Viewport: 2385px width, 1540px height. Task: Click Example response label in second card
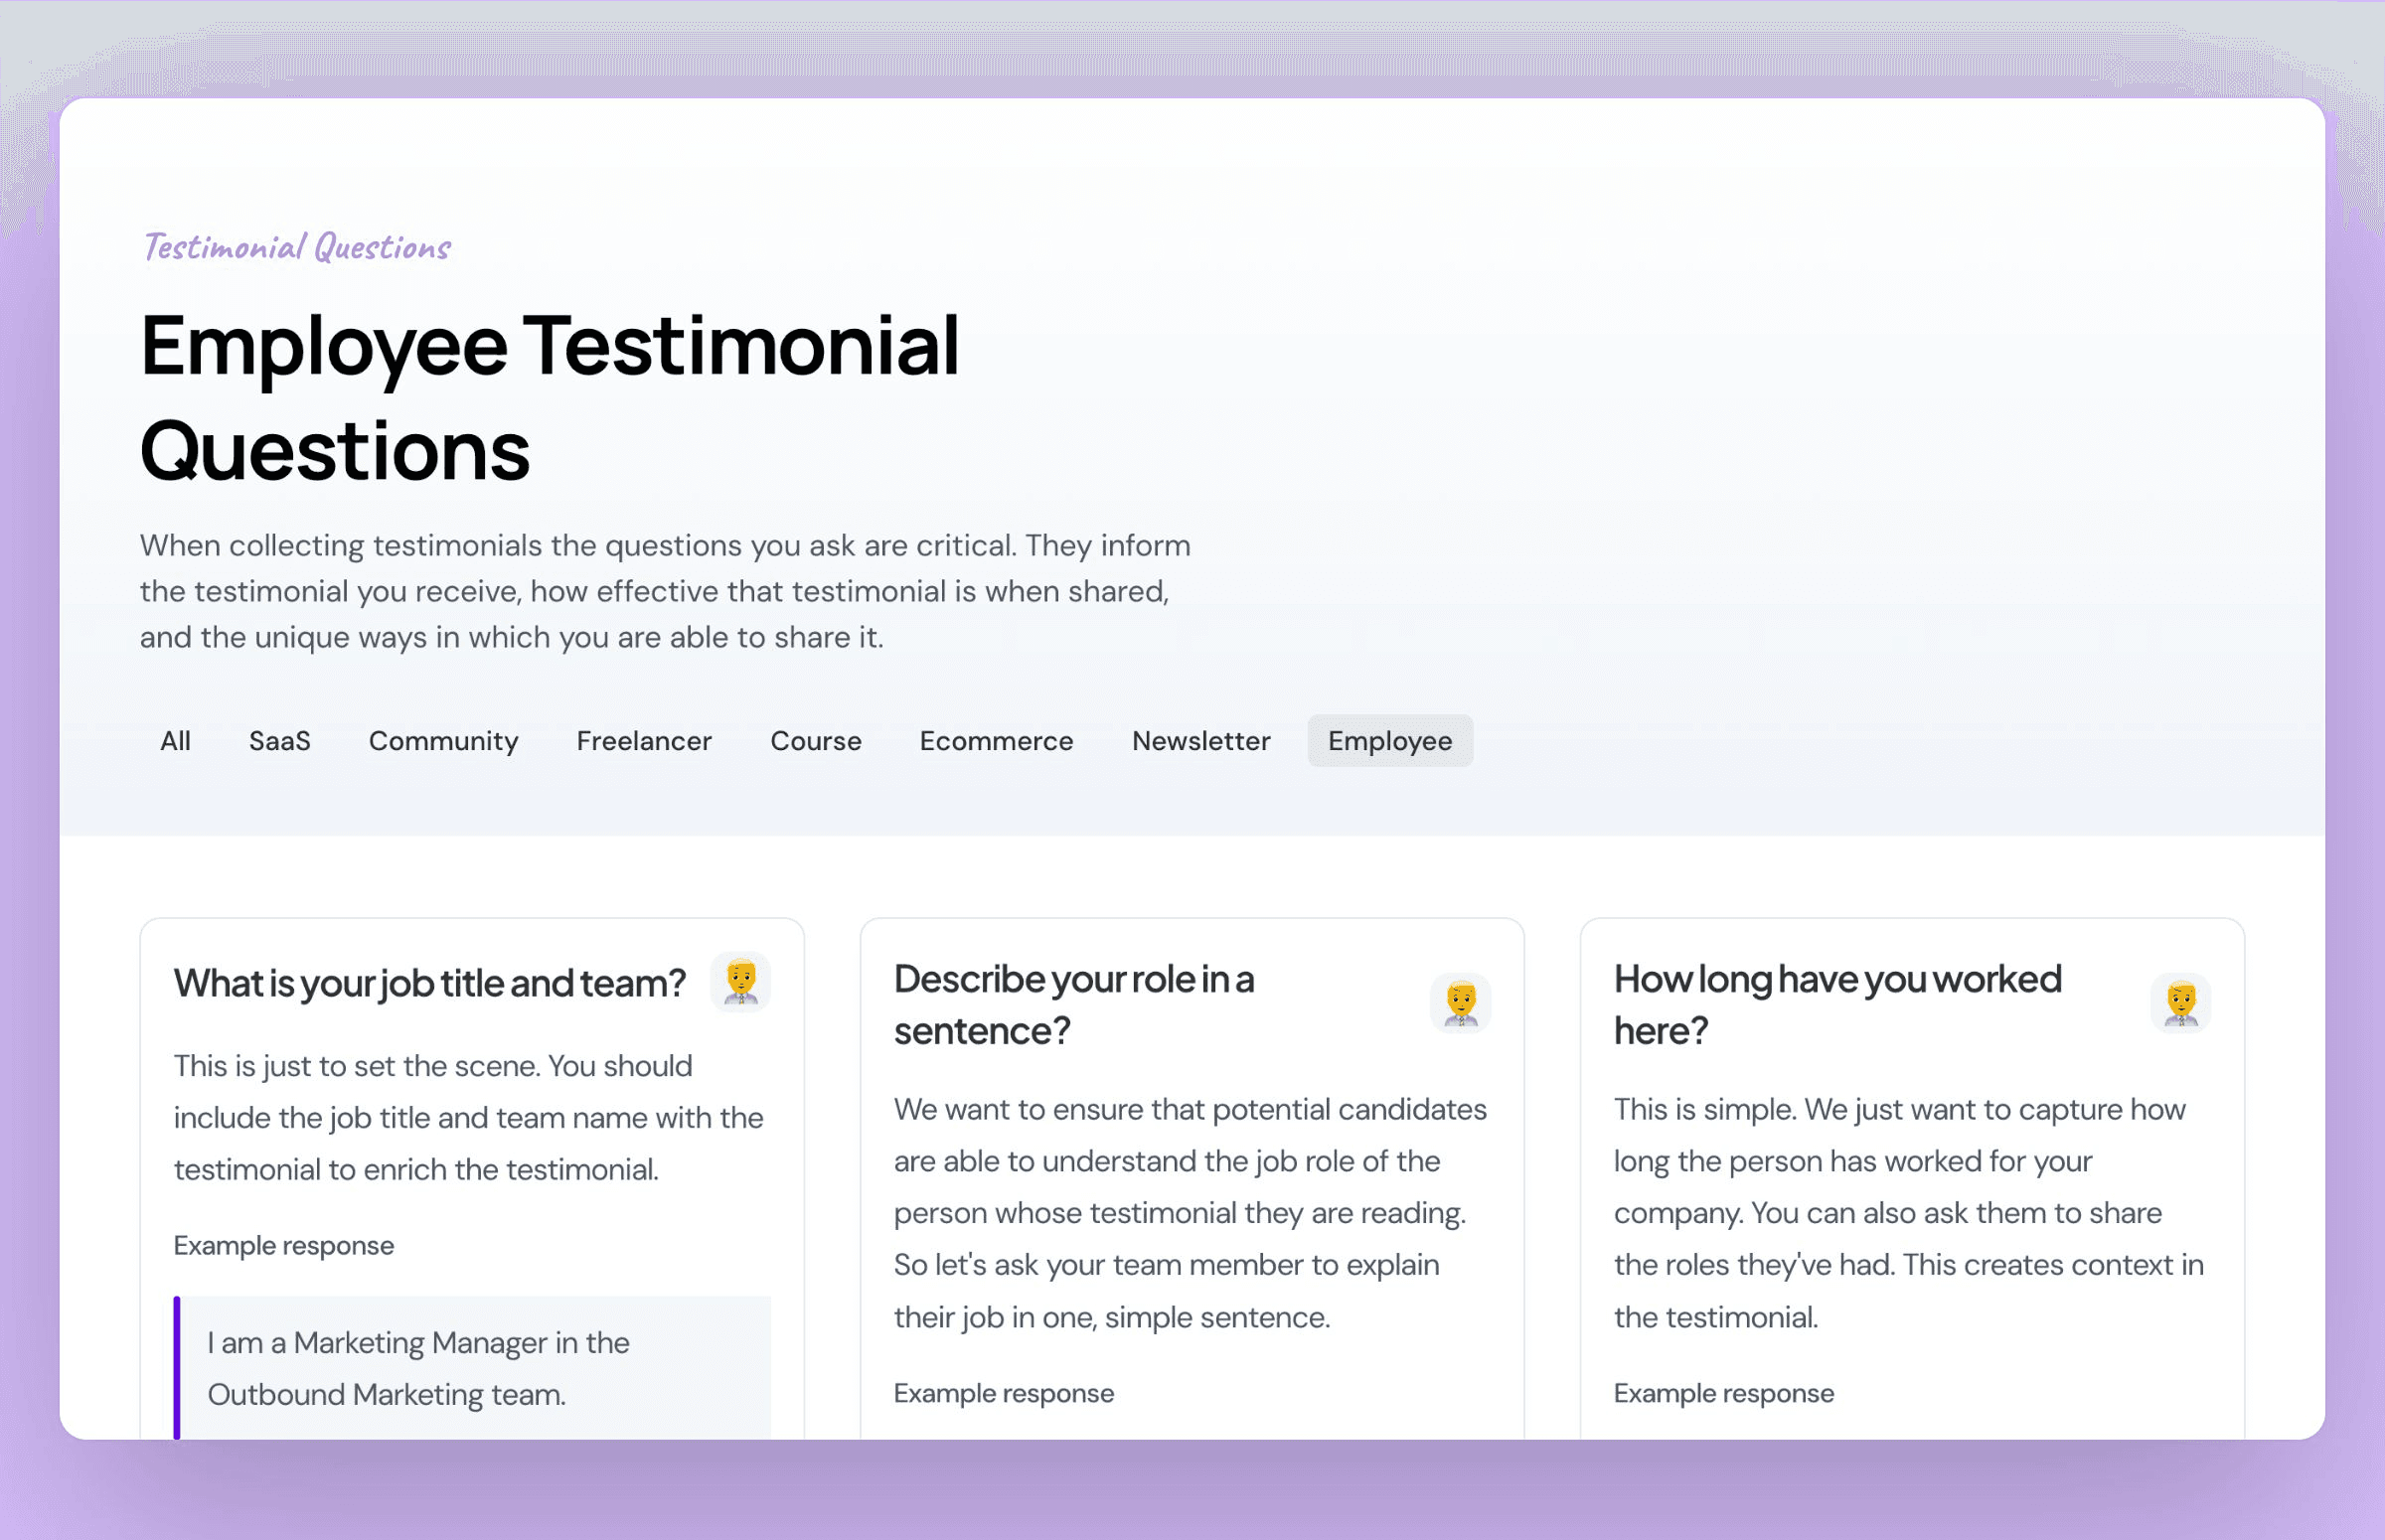[x=1003, y=1393]
